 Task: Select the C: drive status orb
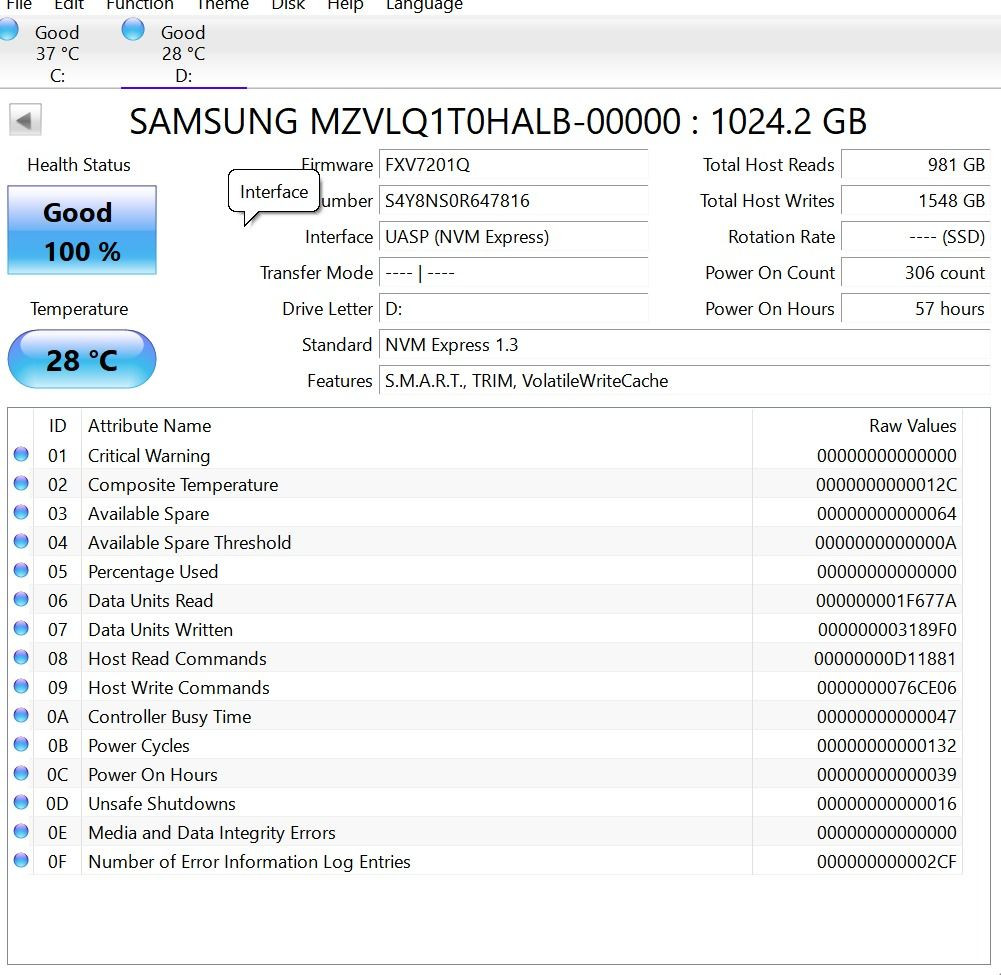(8, 29)
